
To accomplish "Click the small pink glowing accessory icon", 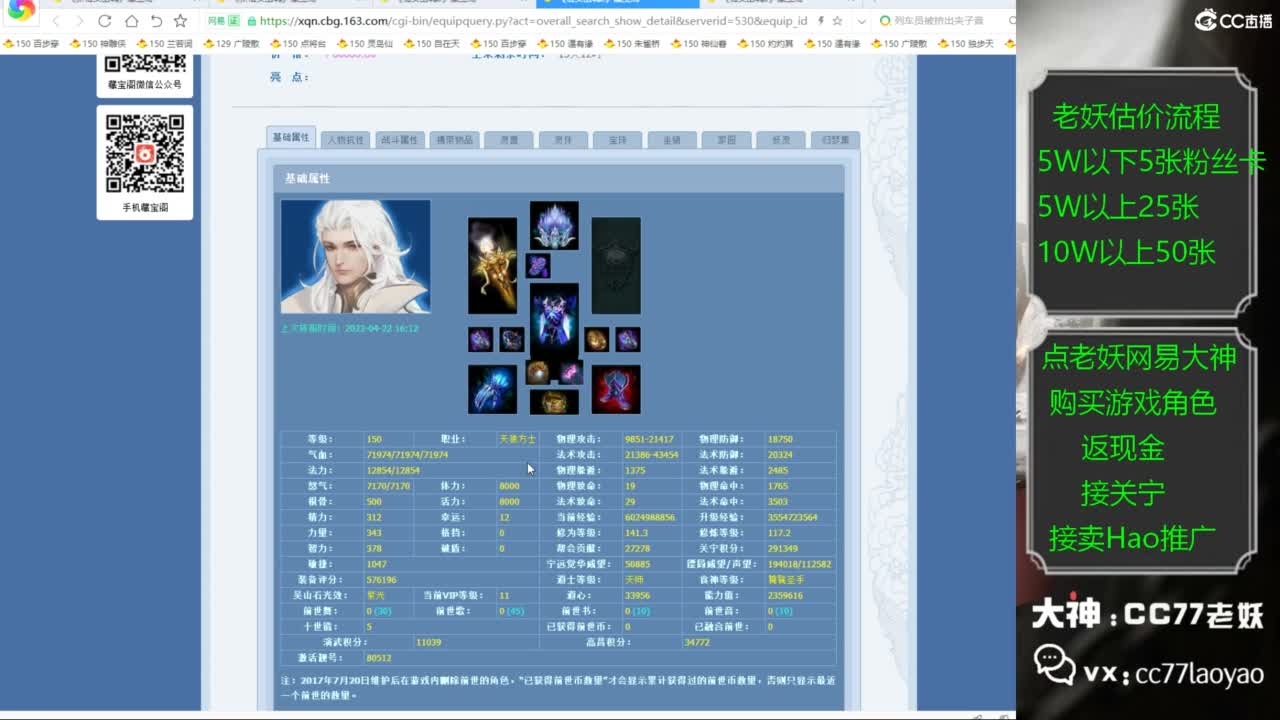I will (570, 373).
